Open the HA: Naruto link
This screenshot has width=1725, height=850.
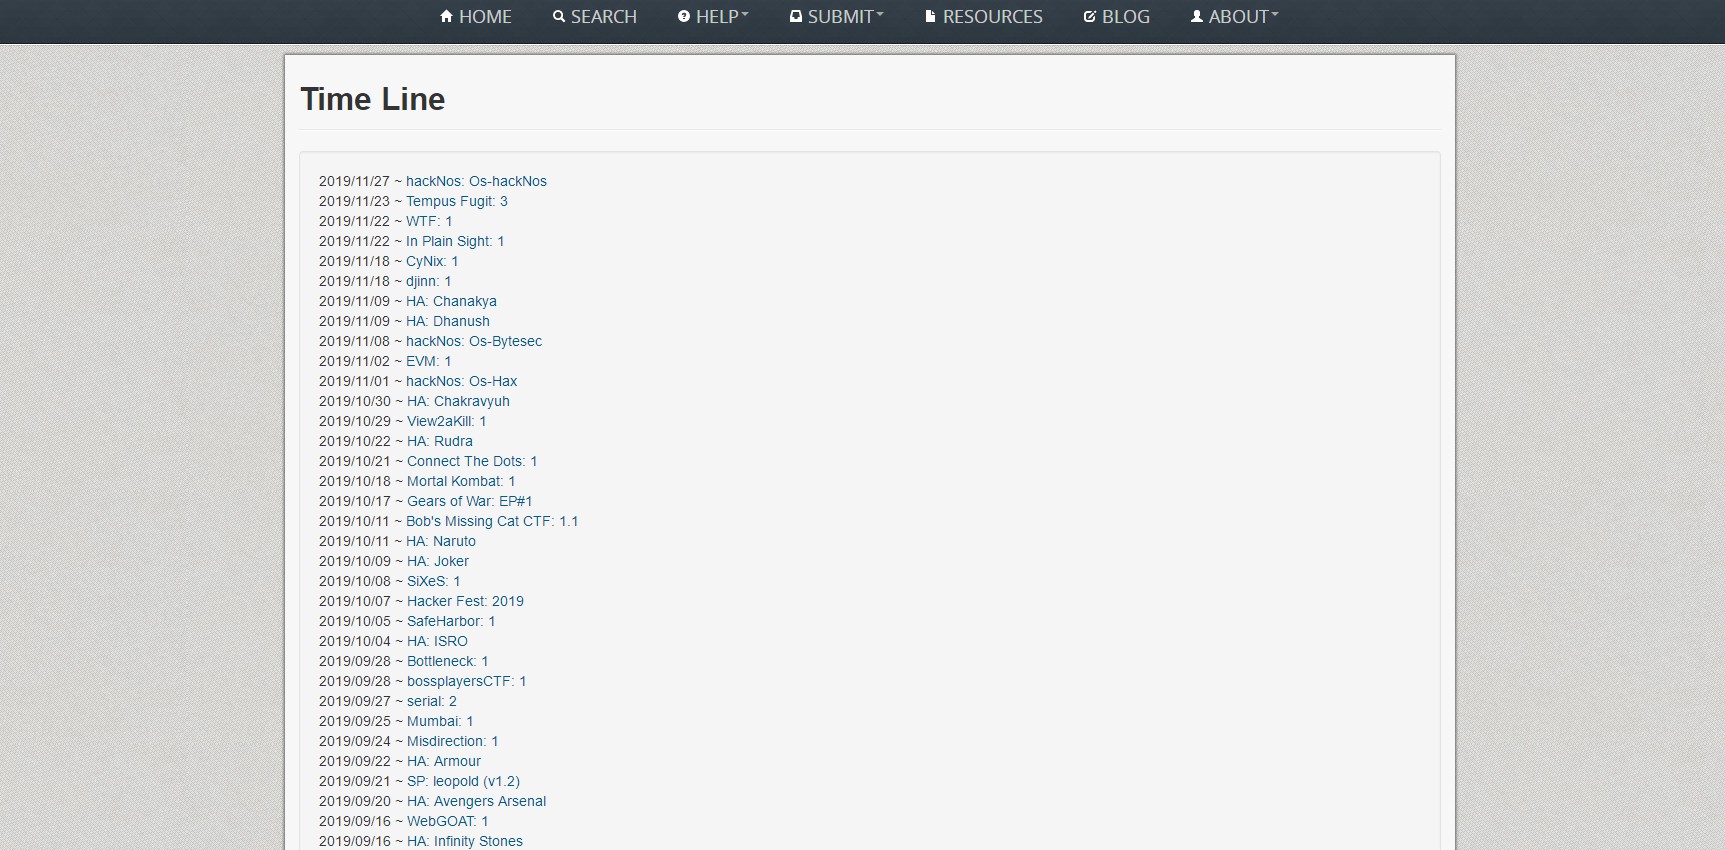tap(441, 541)
